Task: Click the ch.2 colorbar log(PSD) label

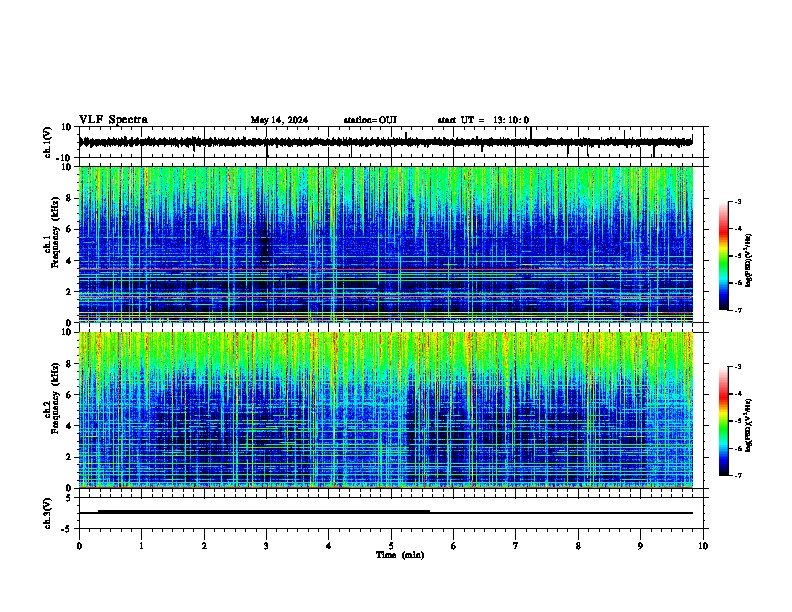Action: (748, 425)
